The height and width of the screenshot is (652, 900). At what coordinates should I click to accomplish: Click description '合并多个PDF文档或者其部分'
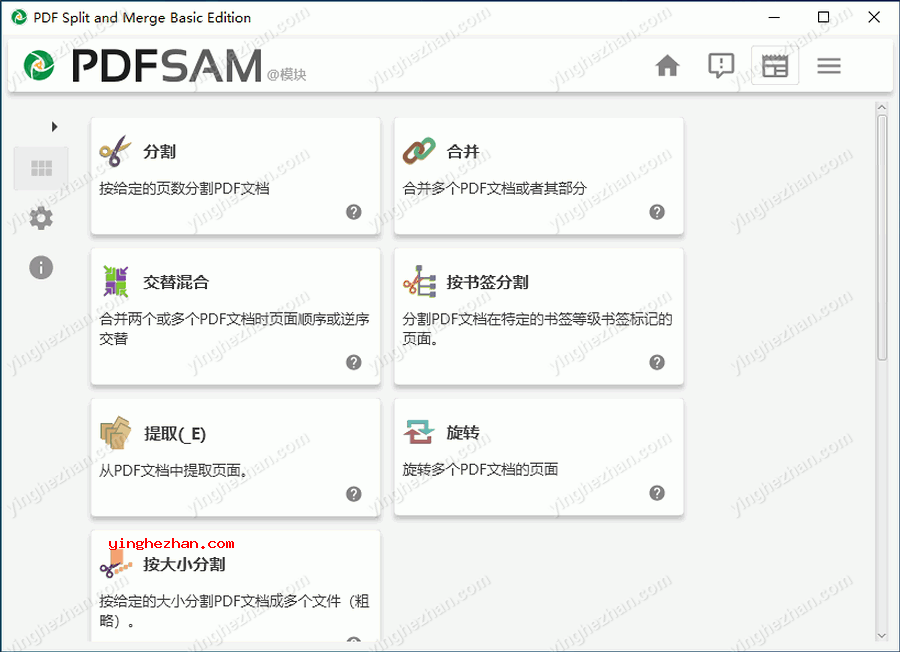click(x=495, y=188)
